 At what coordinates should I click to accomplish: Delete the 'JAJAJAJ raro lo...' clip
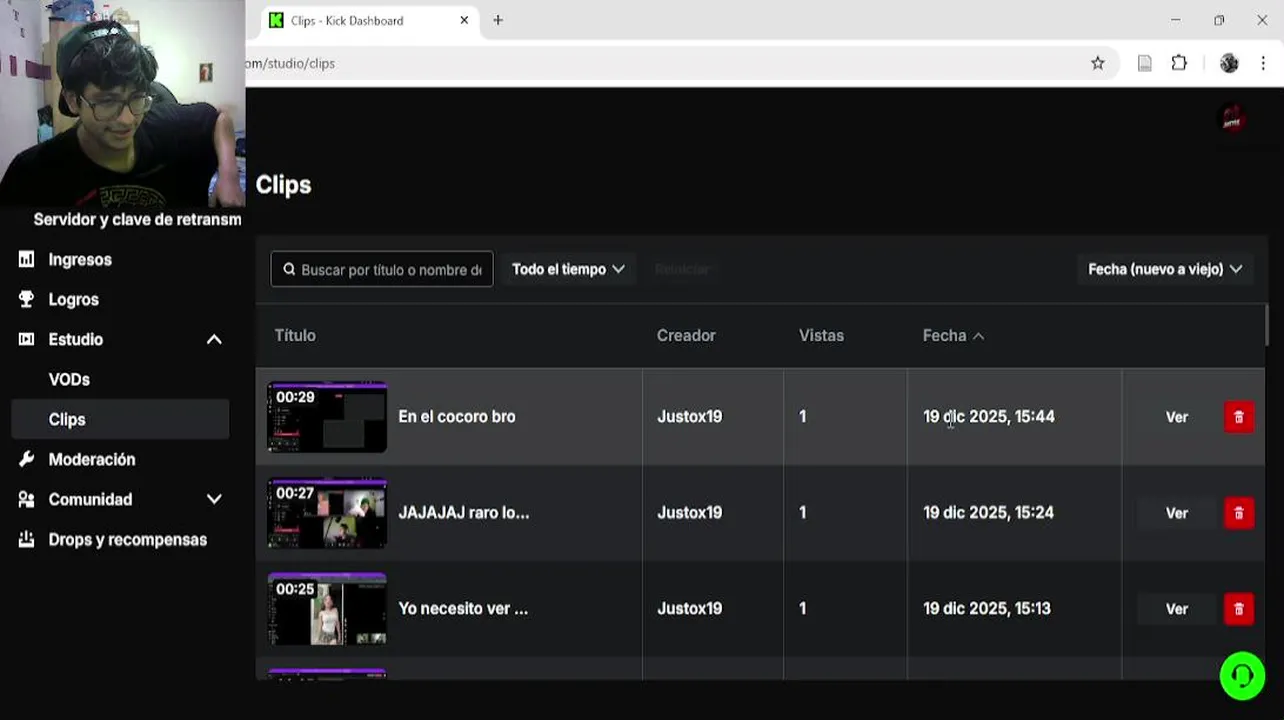coord(1238,513)
